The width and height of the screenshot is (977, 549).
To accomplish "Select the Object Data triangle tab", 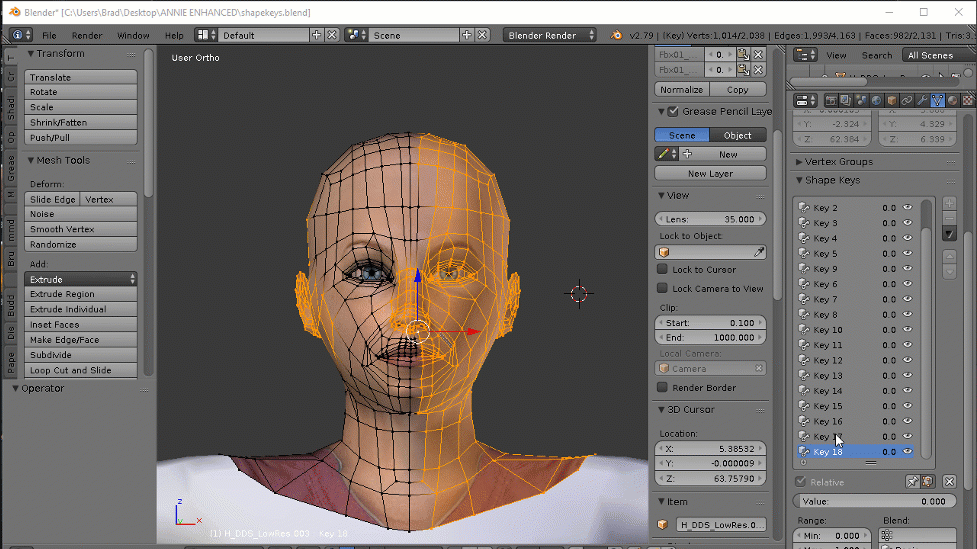I will pyautogui.click(x=937, y=100).
